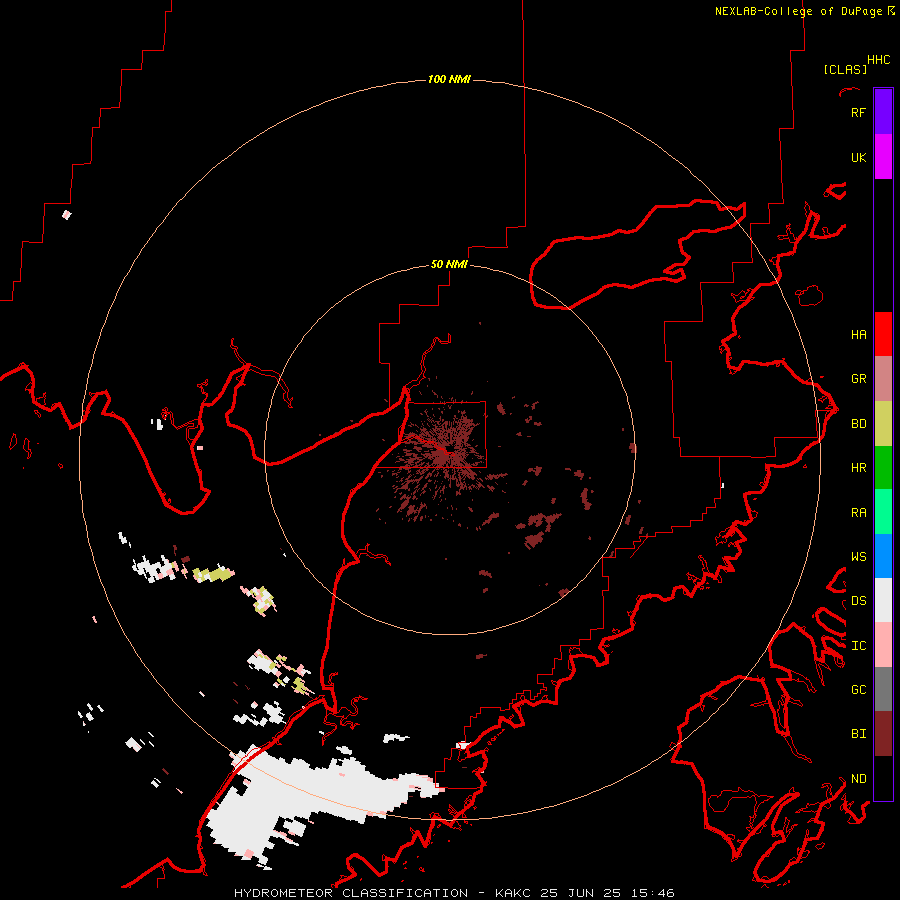Click the ND black legend swatch

coord(883,778)
